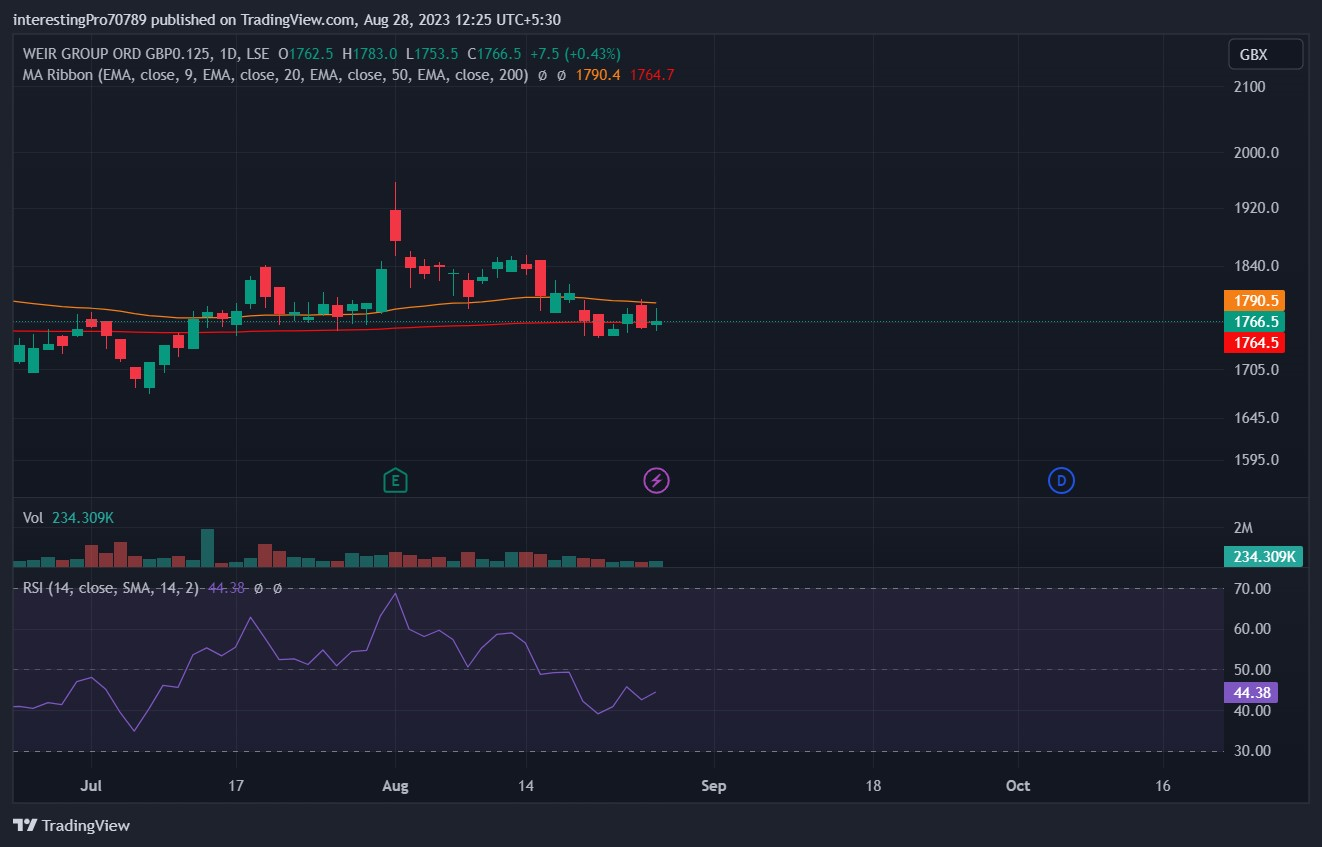Click the Oct label on time axis
1322x847 pixels.
pos(1018,786)
